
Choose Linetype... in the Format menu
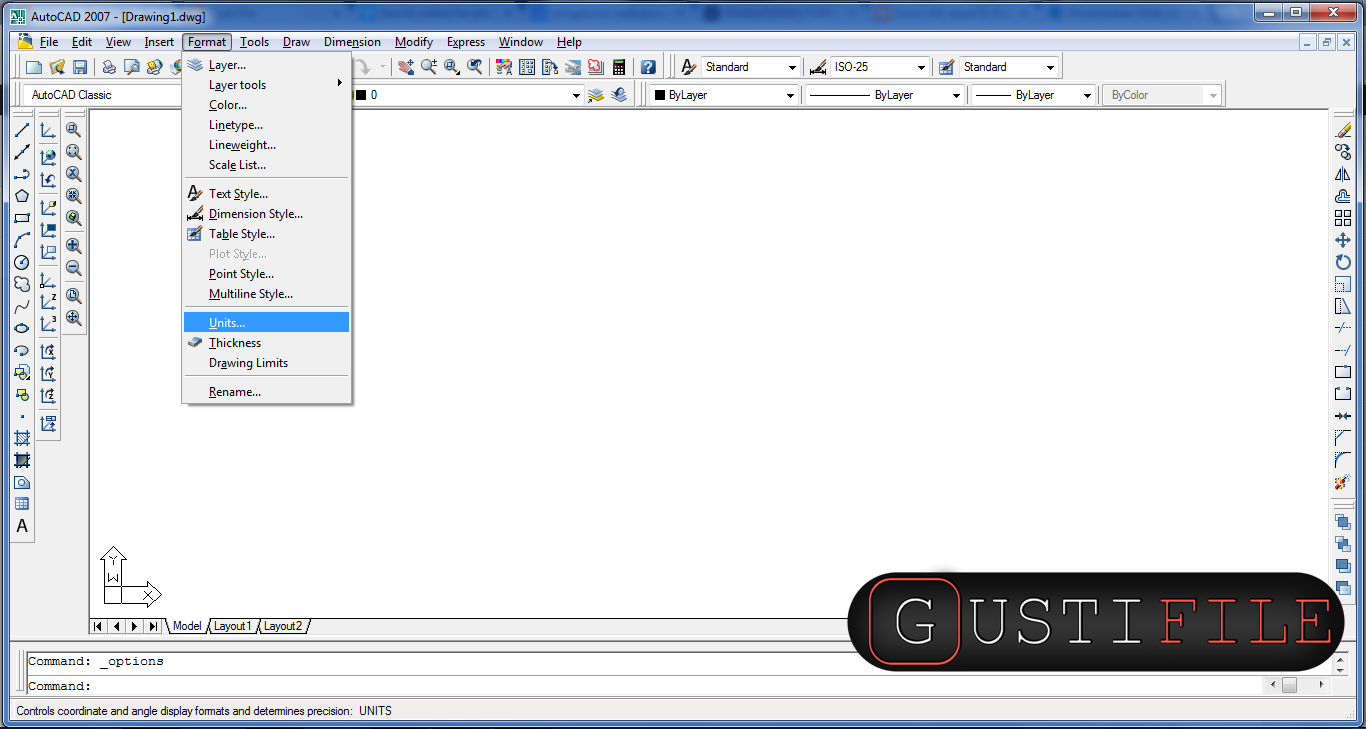266,125
